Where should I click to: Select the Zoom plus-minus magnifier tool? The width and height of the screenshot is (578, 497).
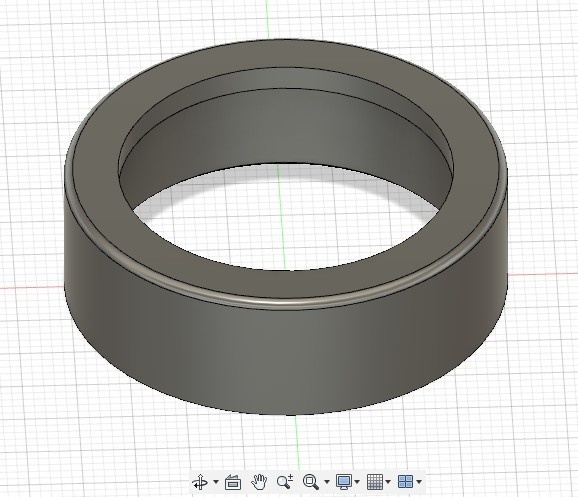click(285, 482)
